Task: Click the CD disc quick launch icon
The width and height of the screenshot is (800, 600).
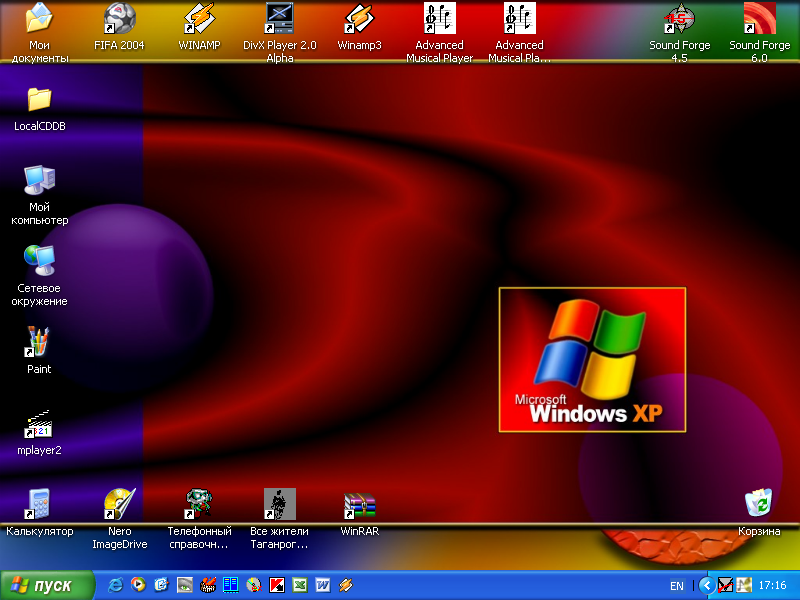Action: coord(254,585)
